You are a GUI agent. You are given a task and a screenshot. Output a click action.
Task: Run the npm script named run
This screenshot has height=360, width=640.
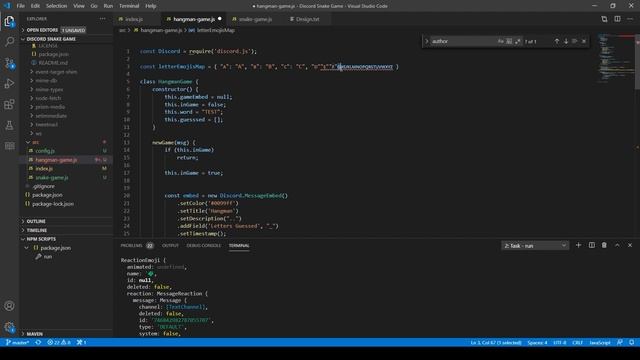(x=66, y=257)
